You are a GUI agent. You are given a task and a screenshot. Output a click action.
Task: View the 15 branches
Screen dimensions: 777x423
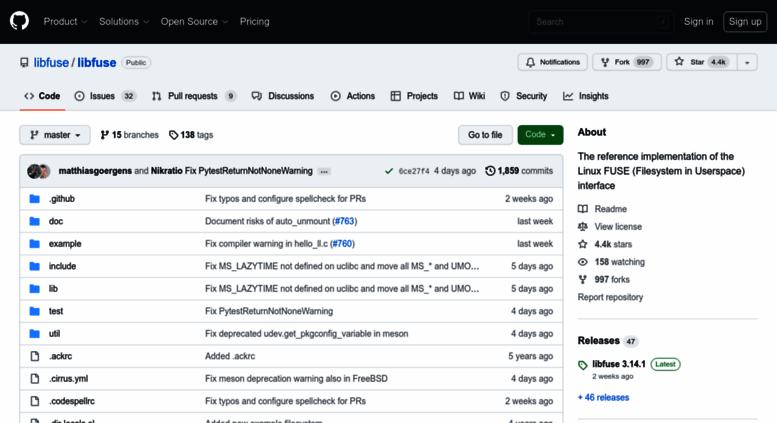point(129,135)
